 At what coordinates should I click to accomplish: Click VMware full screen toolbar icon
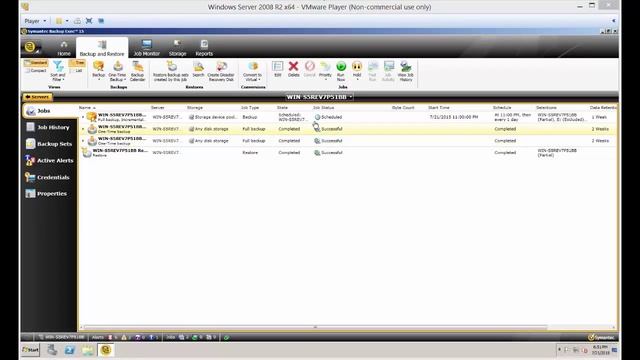(x=89, y=21)
